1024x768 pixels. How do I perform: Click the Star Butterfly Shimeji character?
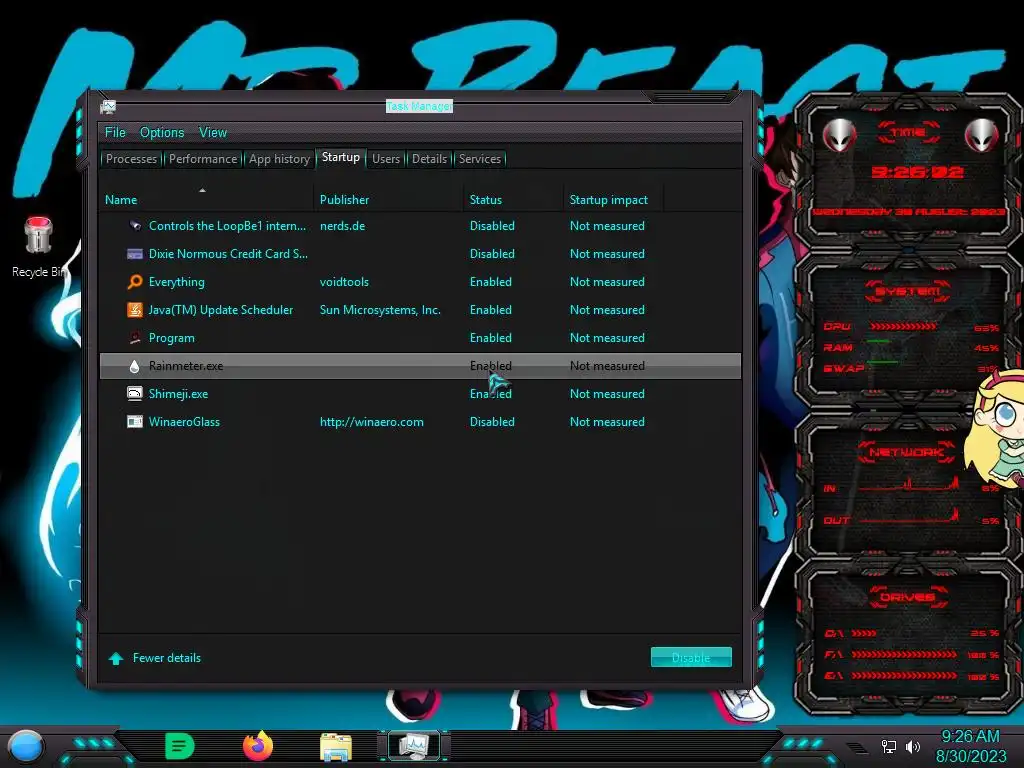pyautogui.click(x=996, y=431)
